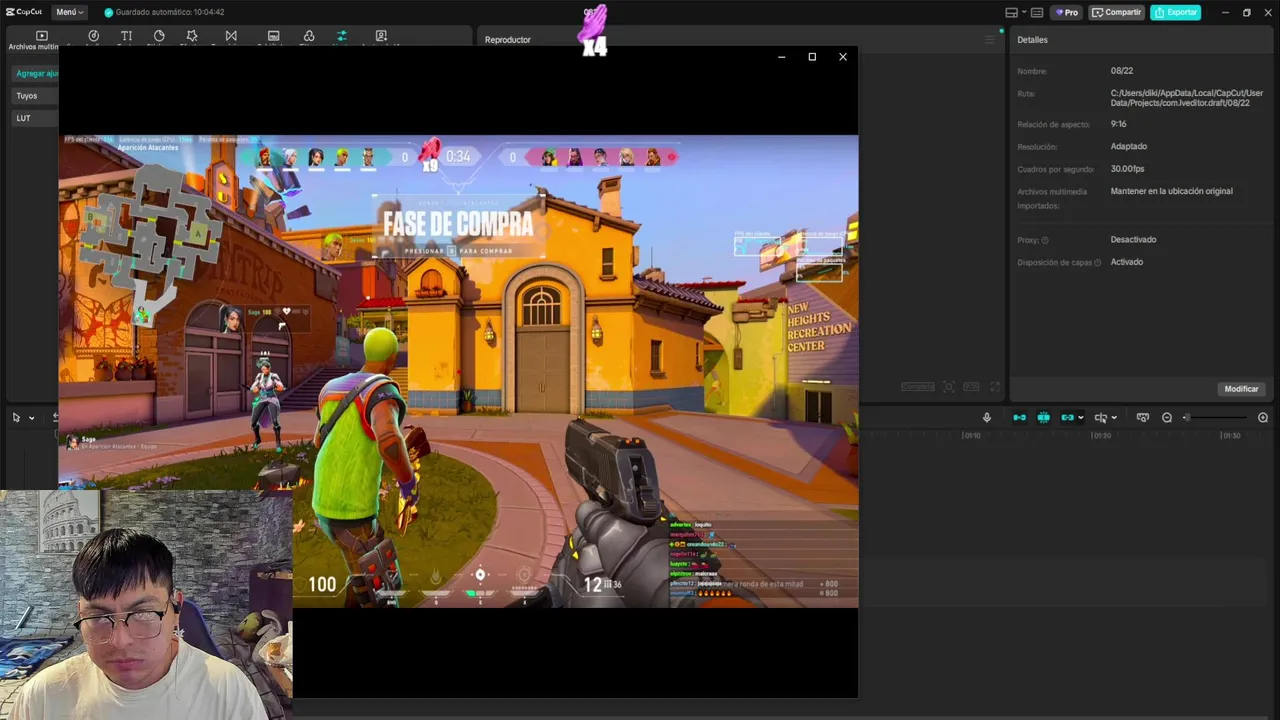Click the Ruta file path text

click(x=1186, y=98)
